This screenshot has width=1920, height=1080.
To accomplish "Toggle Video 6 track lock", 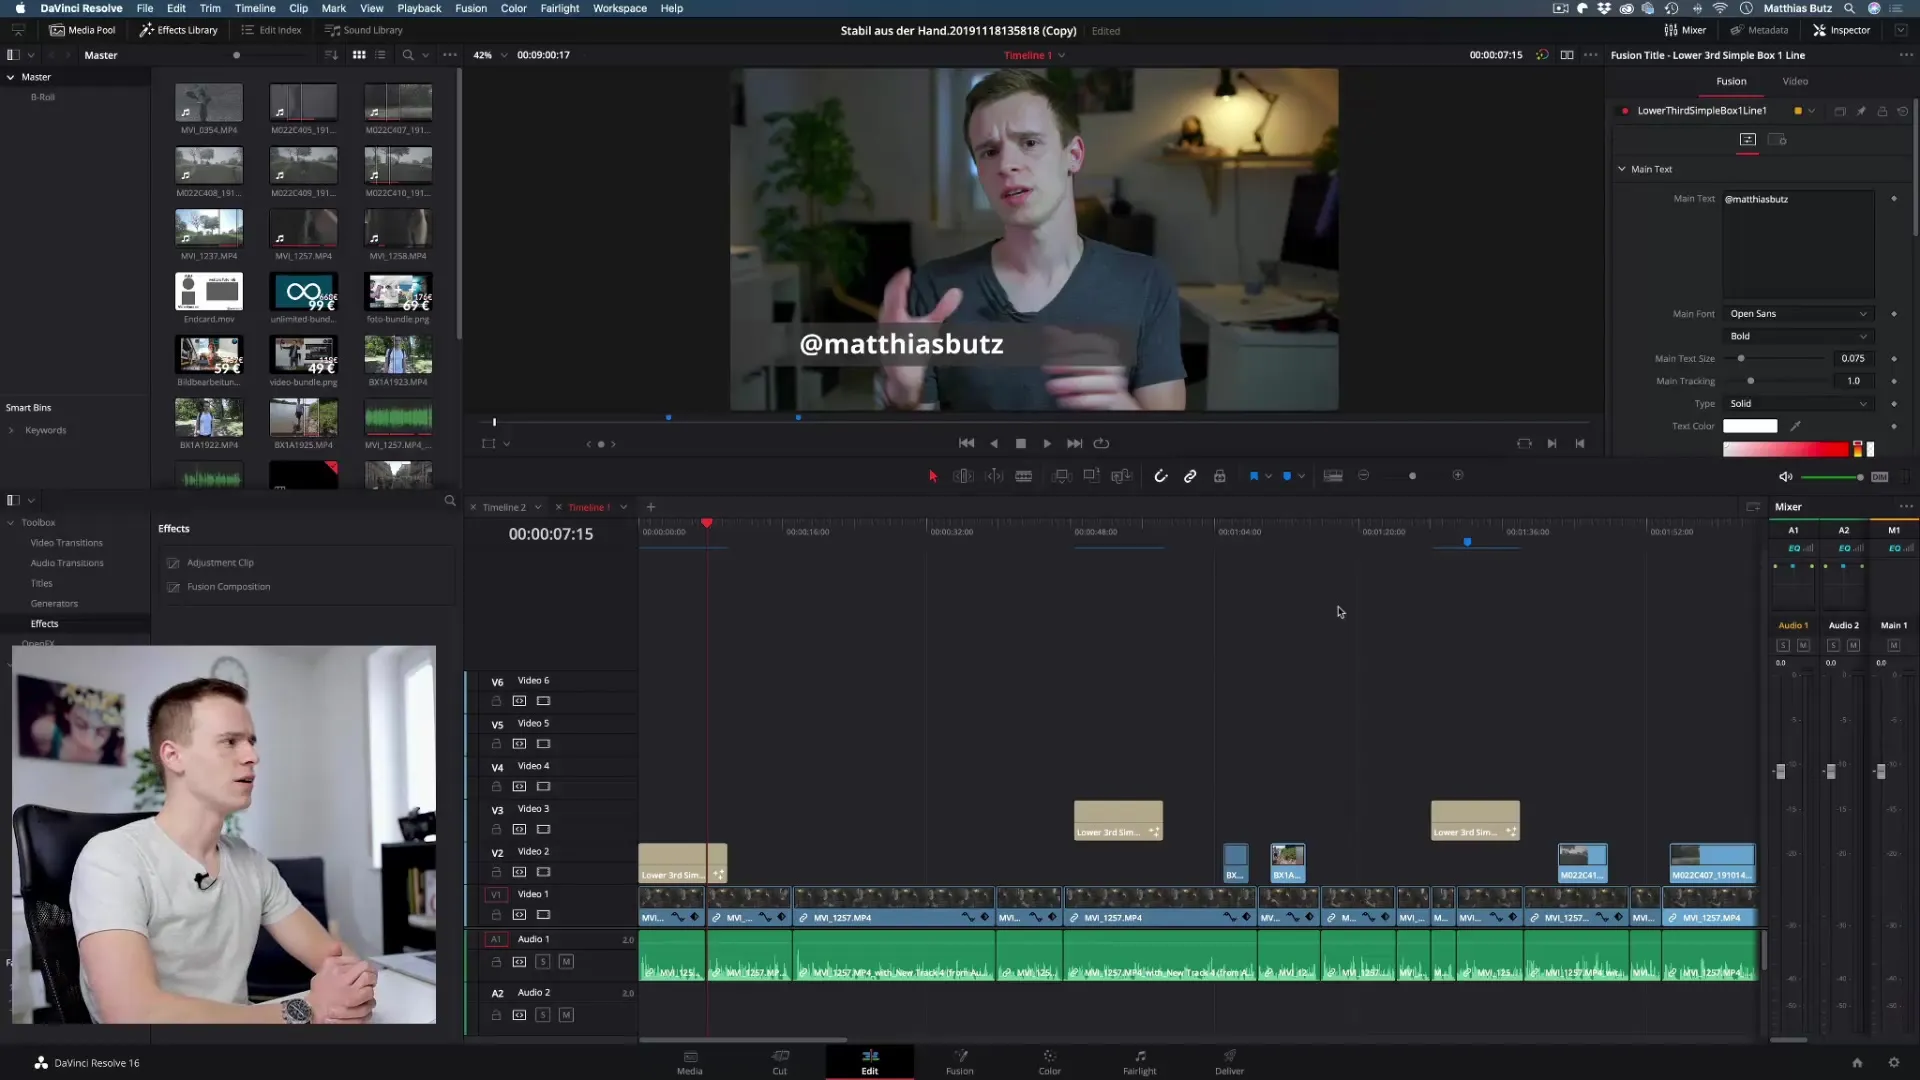I will [x=496, y=701].
